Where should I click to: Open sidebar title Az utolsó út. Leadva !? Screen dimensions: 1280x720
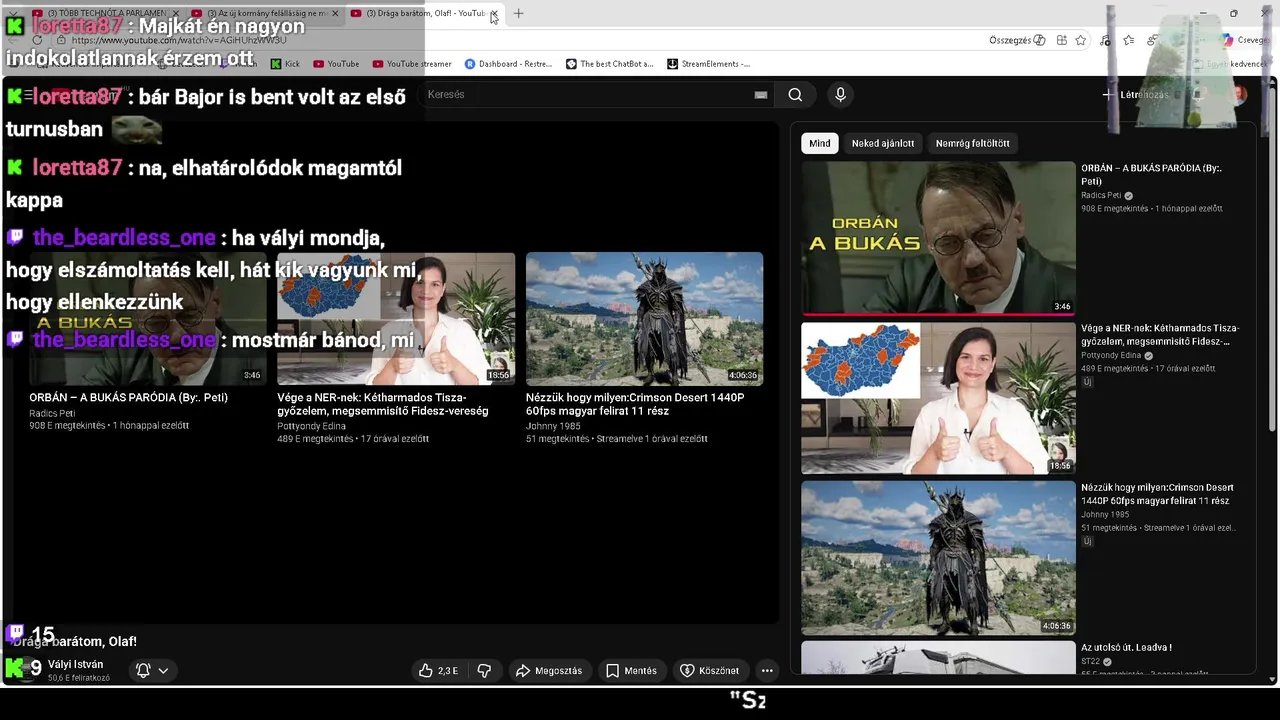(1126, 648)
